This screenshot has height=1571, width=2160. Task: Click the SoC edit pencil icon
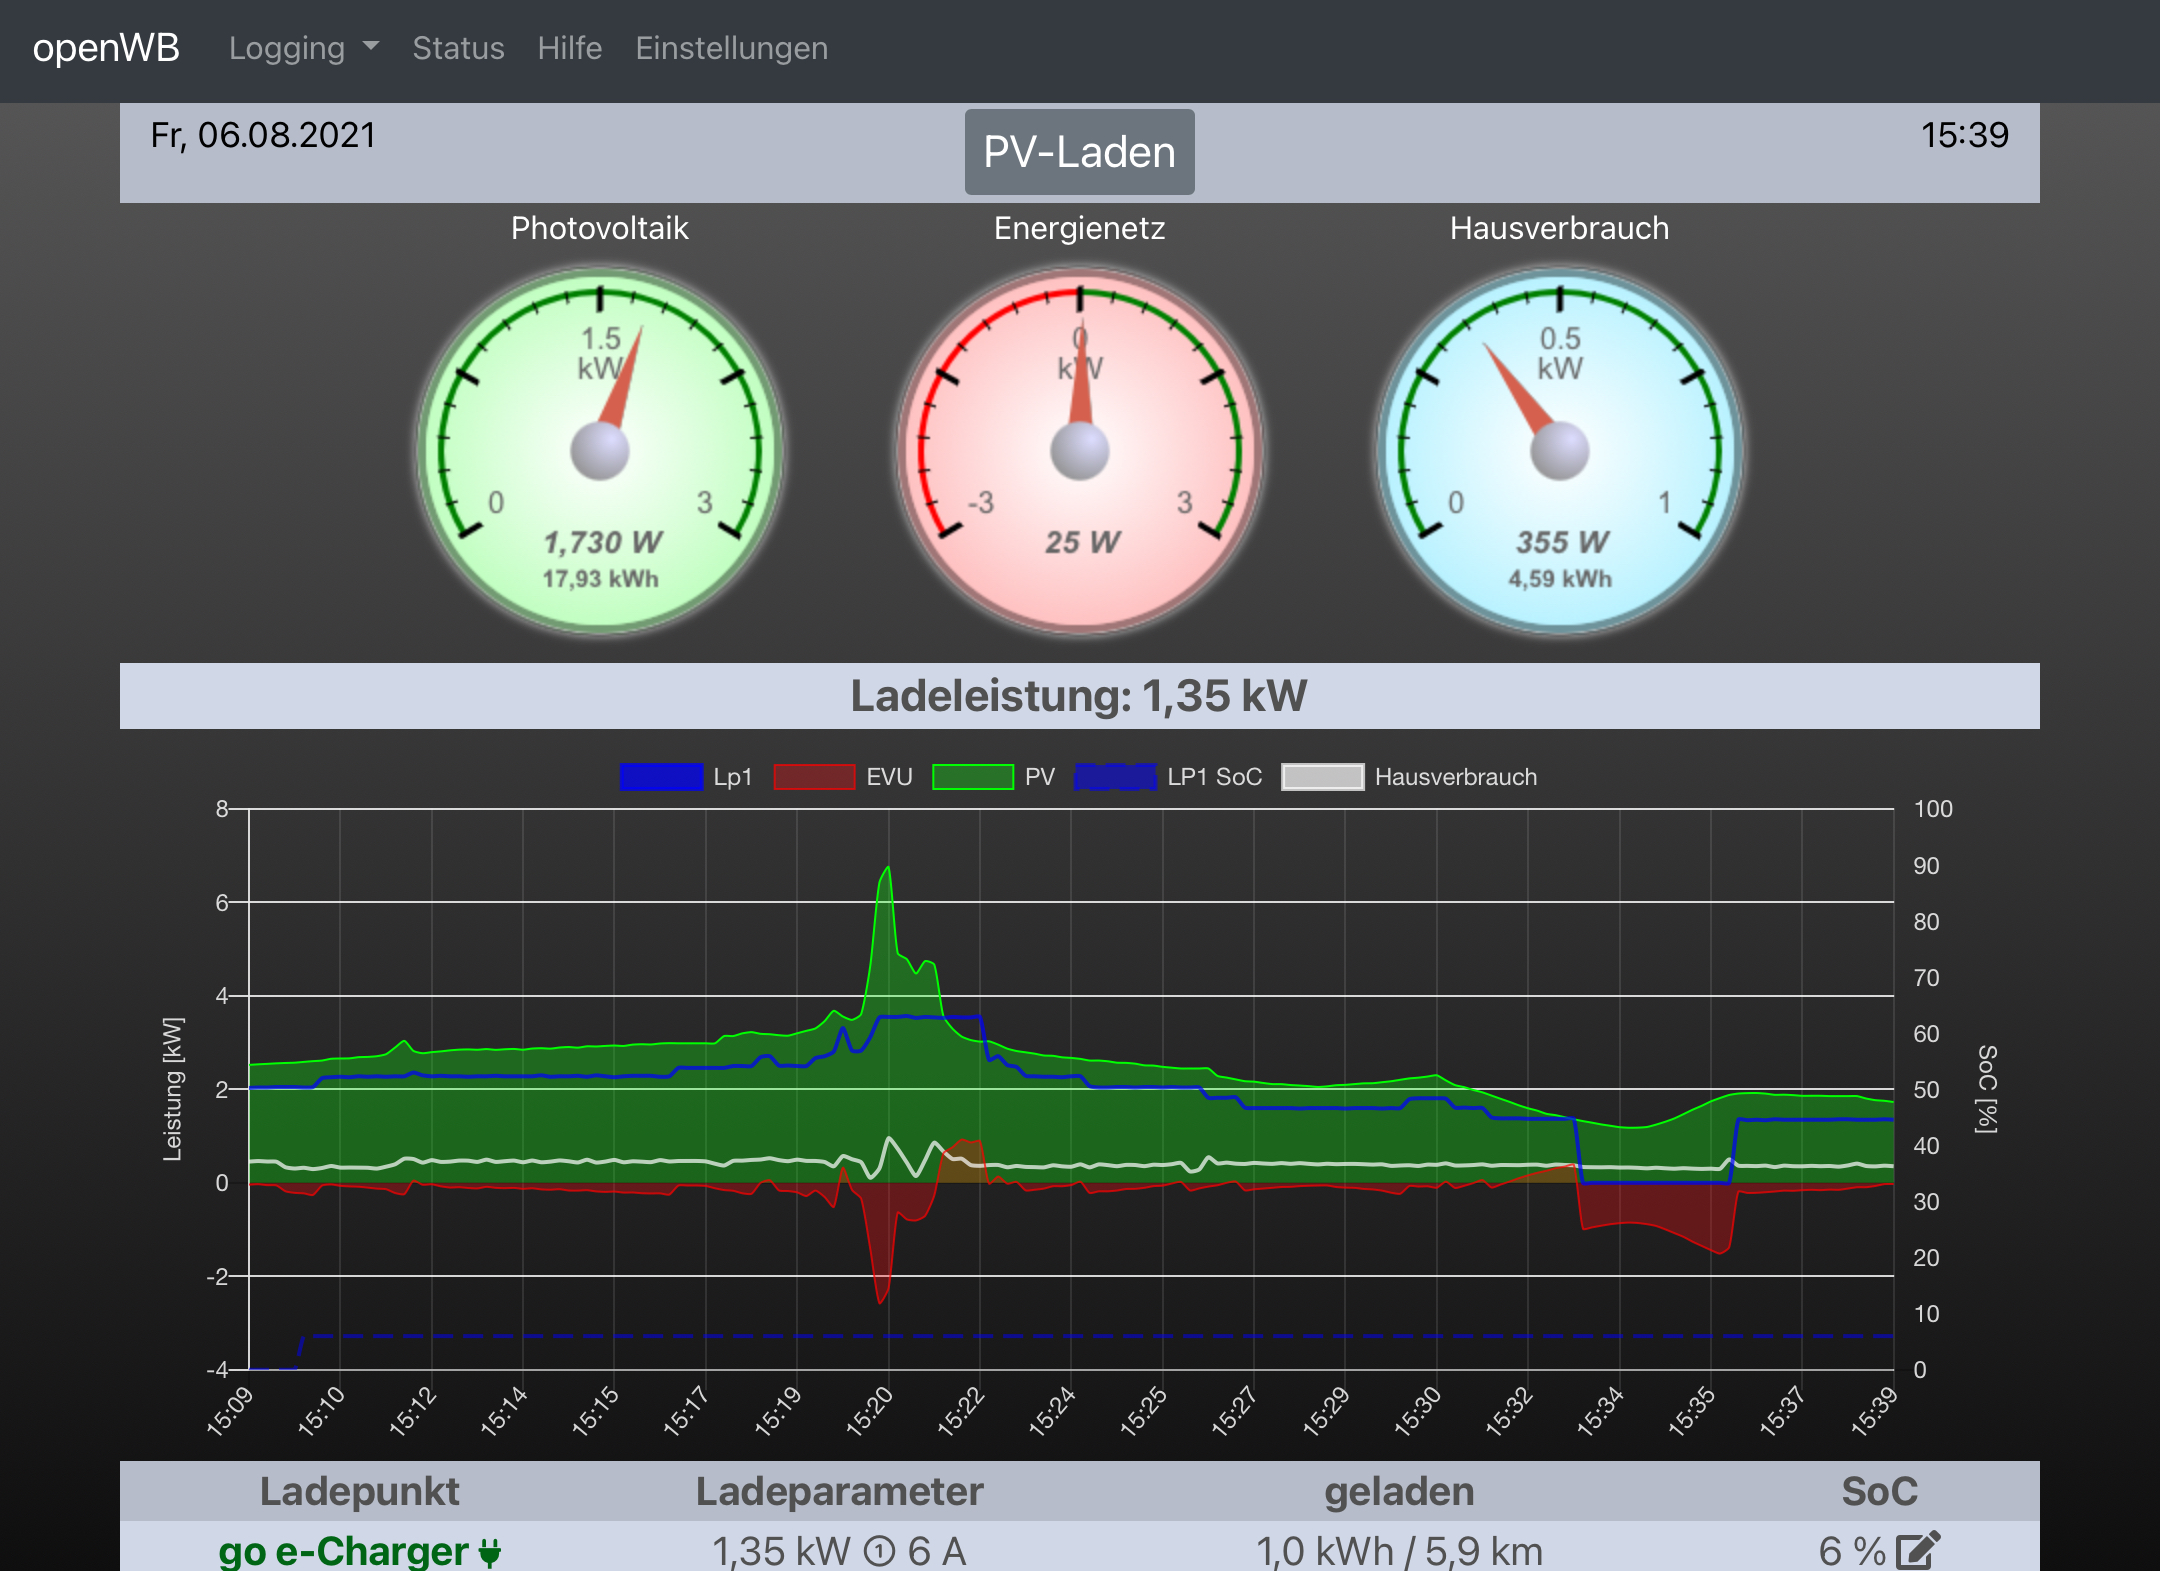(1918, 1551)
